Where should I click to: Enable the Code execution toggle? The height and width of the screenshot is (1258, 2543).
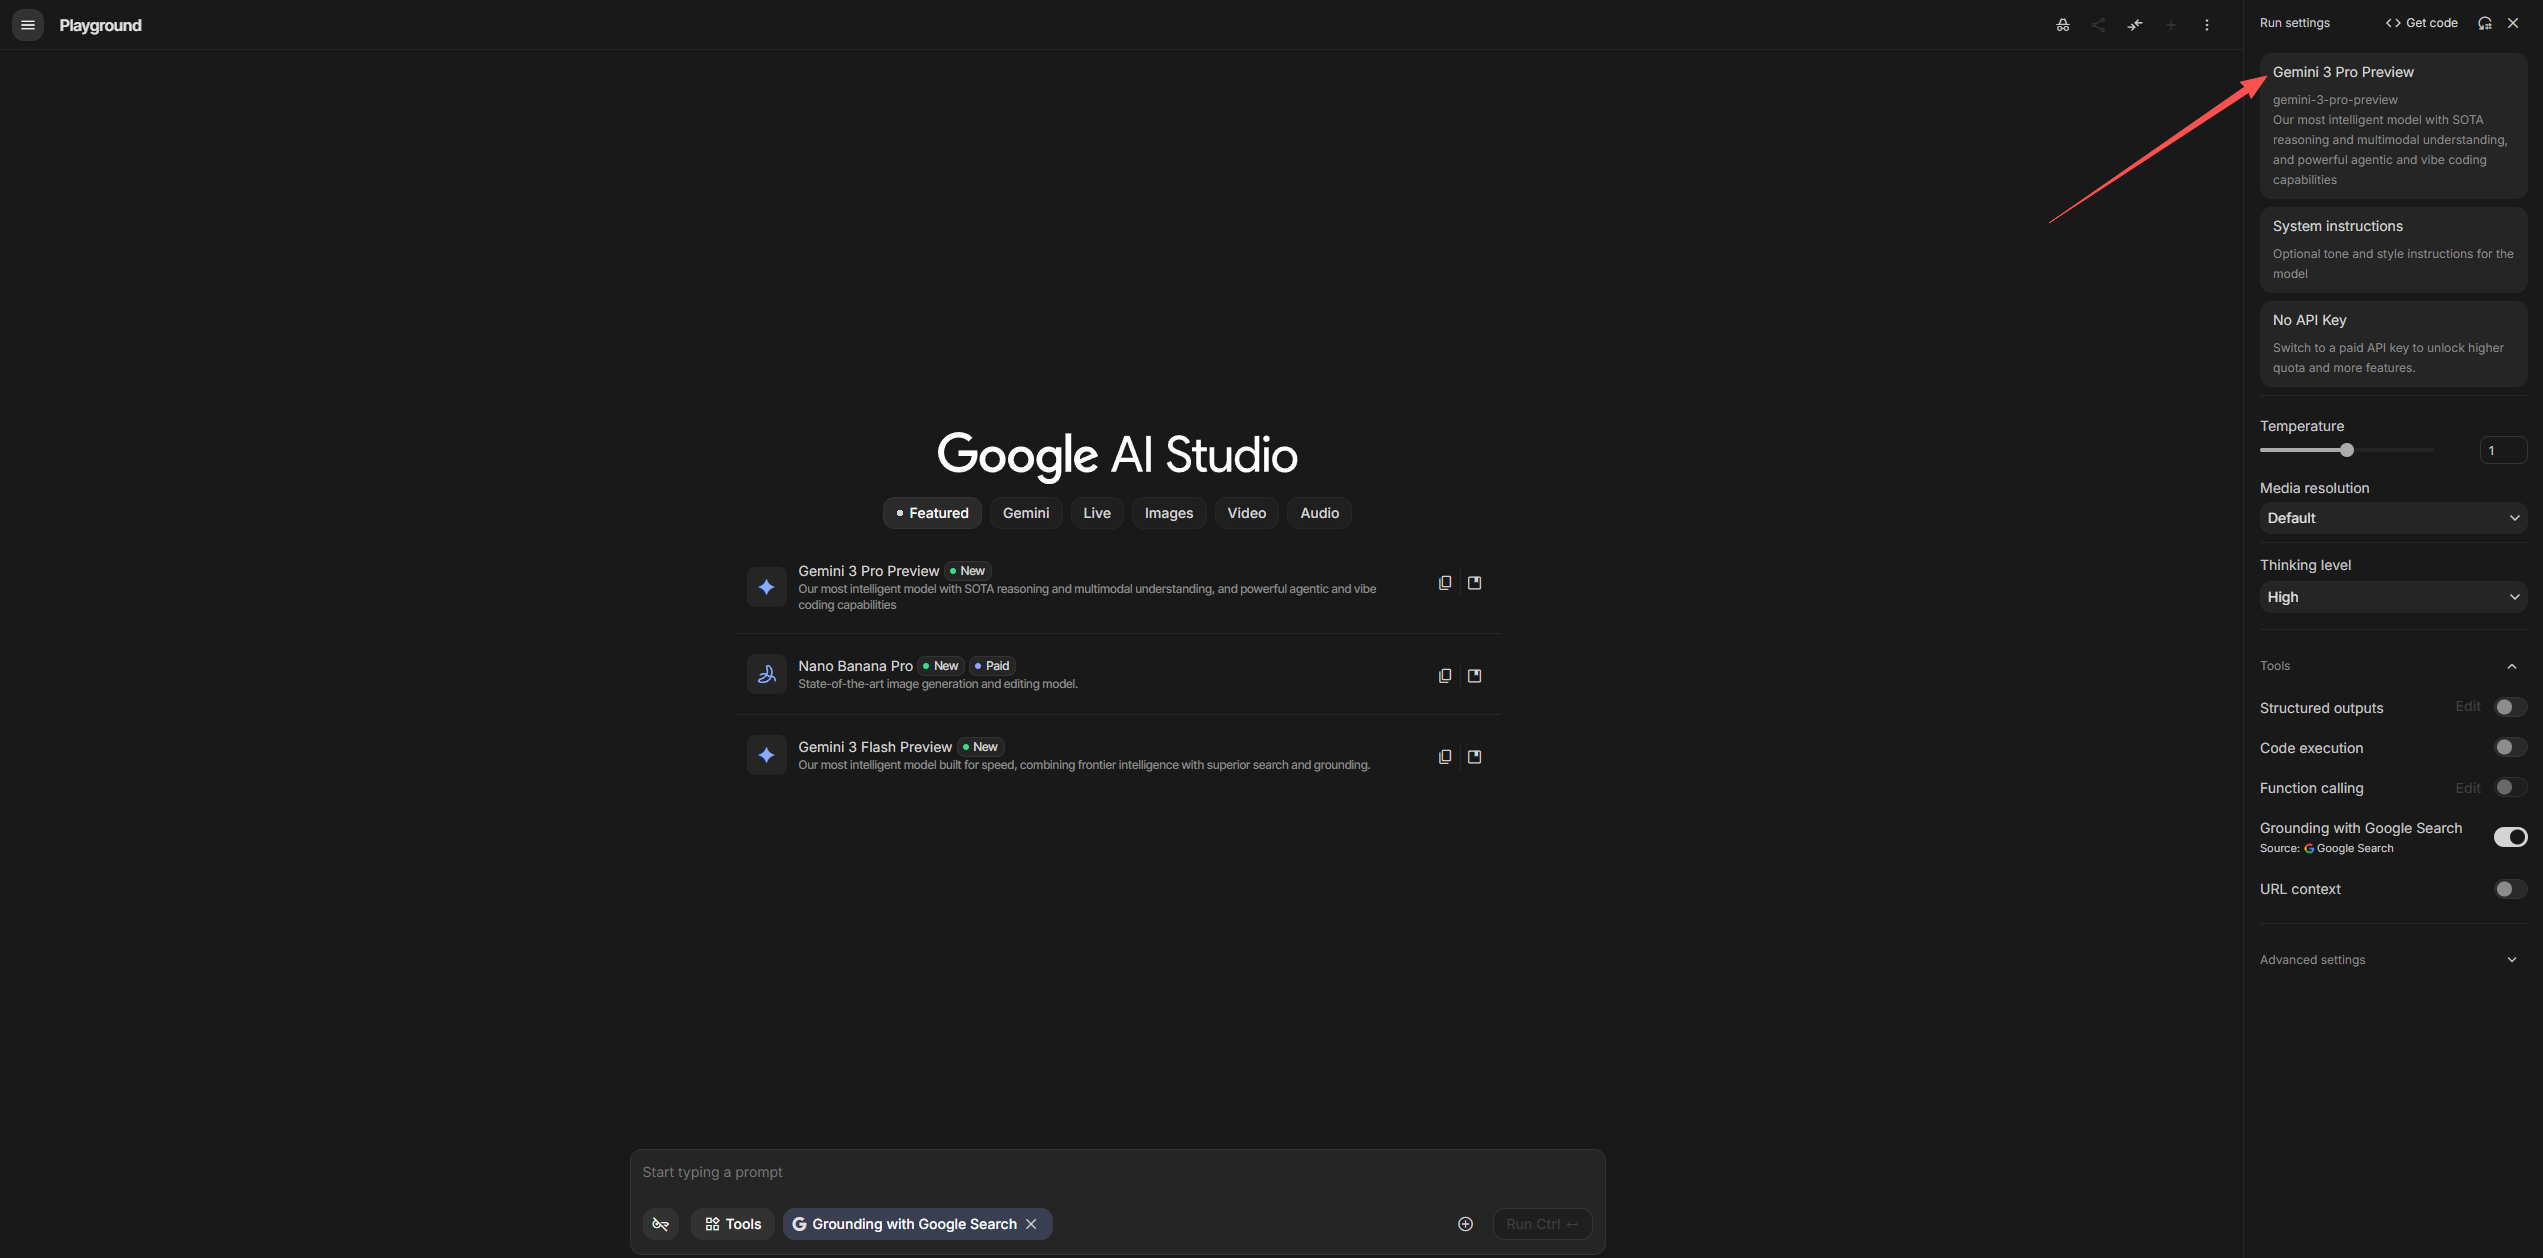pyautogui.click(x=2509, y=748)
